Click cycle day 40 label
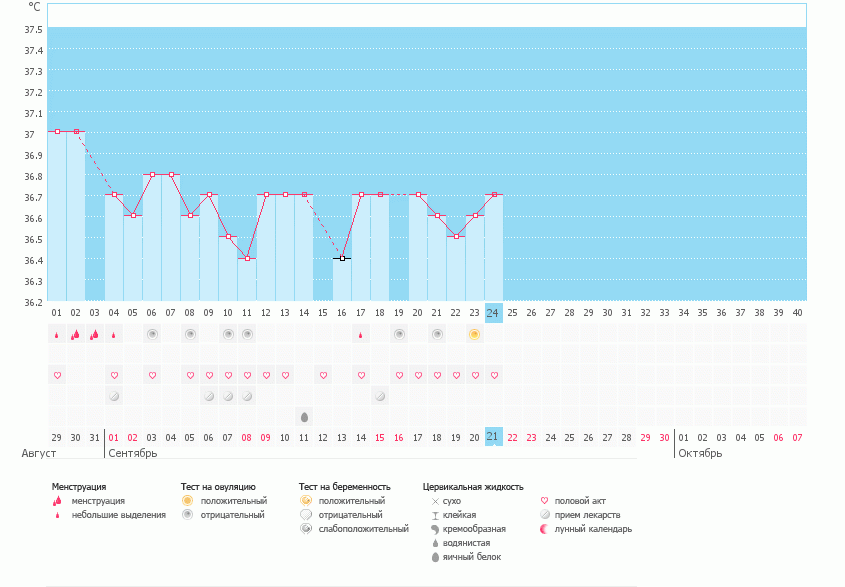The width and height of the screenshot is (845, 587). 797,312
